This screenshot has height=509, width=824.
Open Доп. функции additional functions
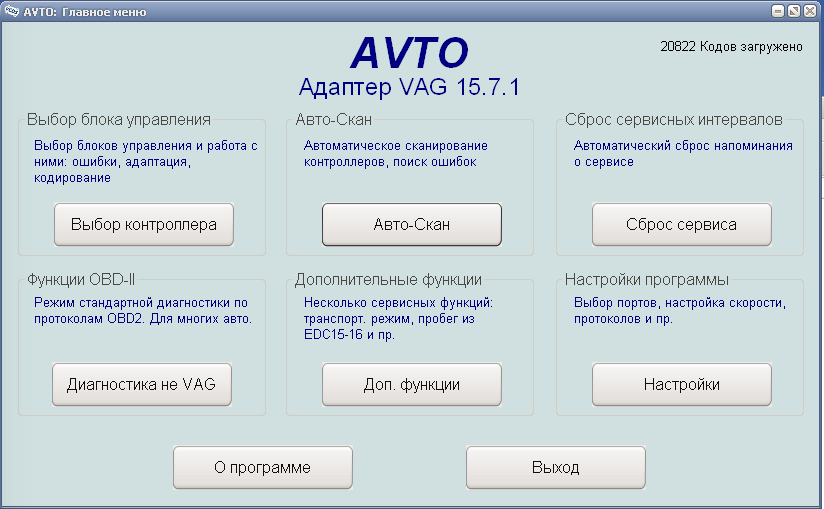[x=411, y=384]
